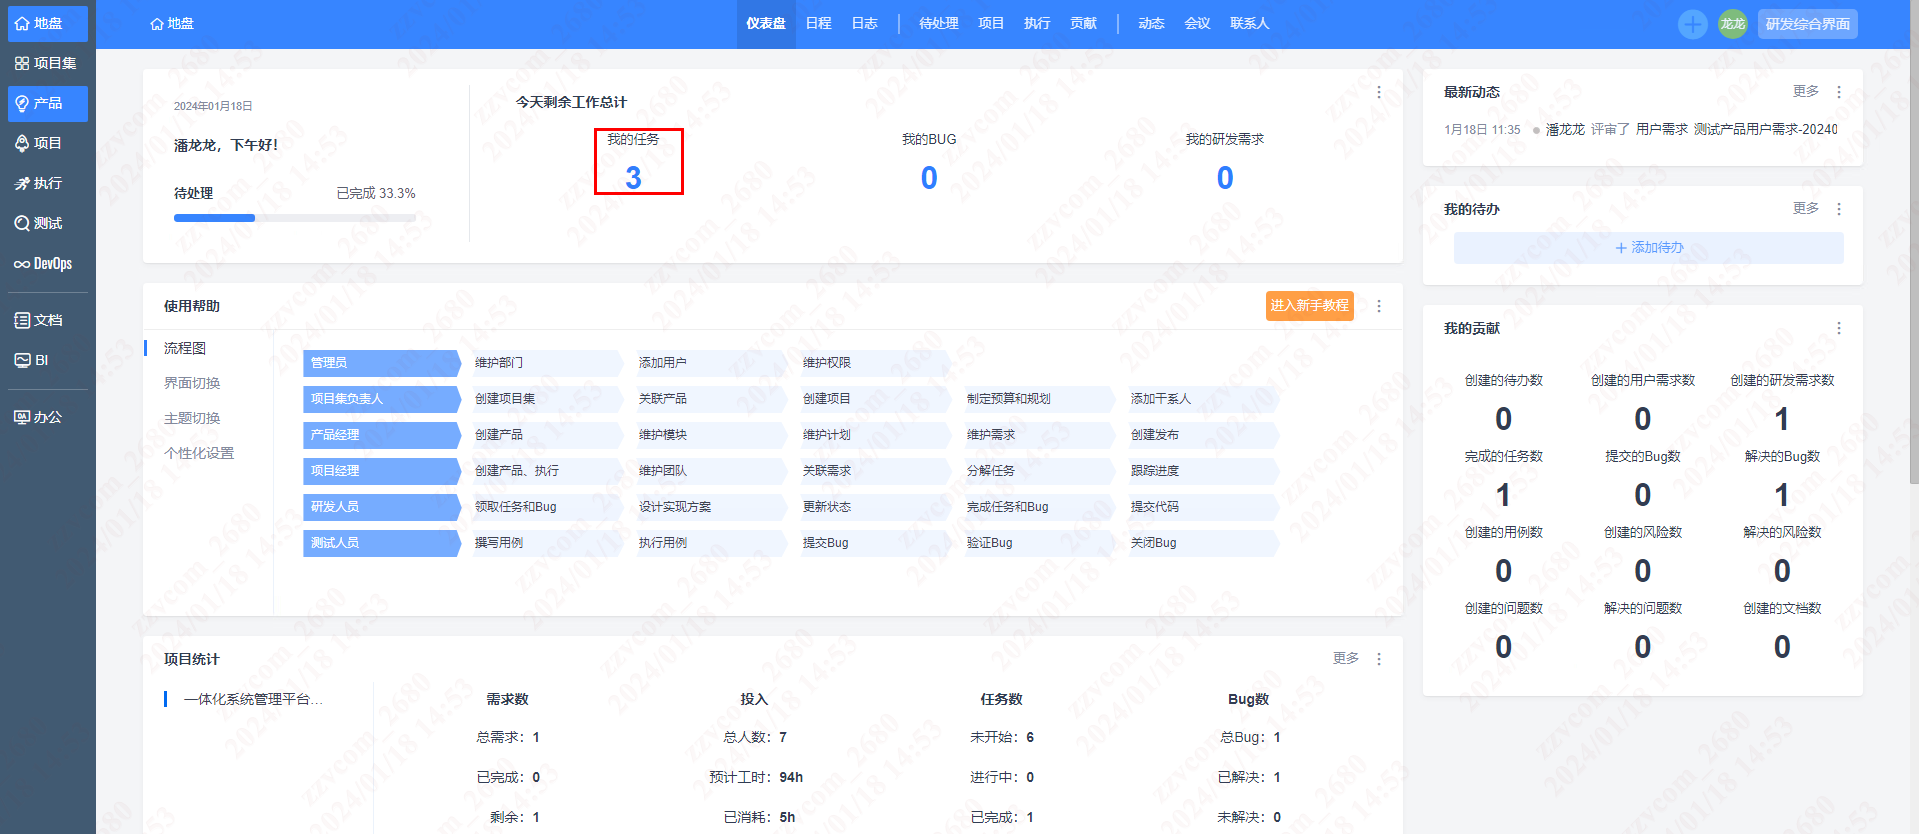Select 主题切换 in 使用帮助 menu

pyautogui.click(x=192, y=418)
